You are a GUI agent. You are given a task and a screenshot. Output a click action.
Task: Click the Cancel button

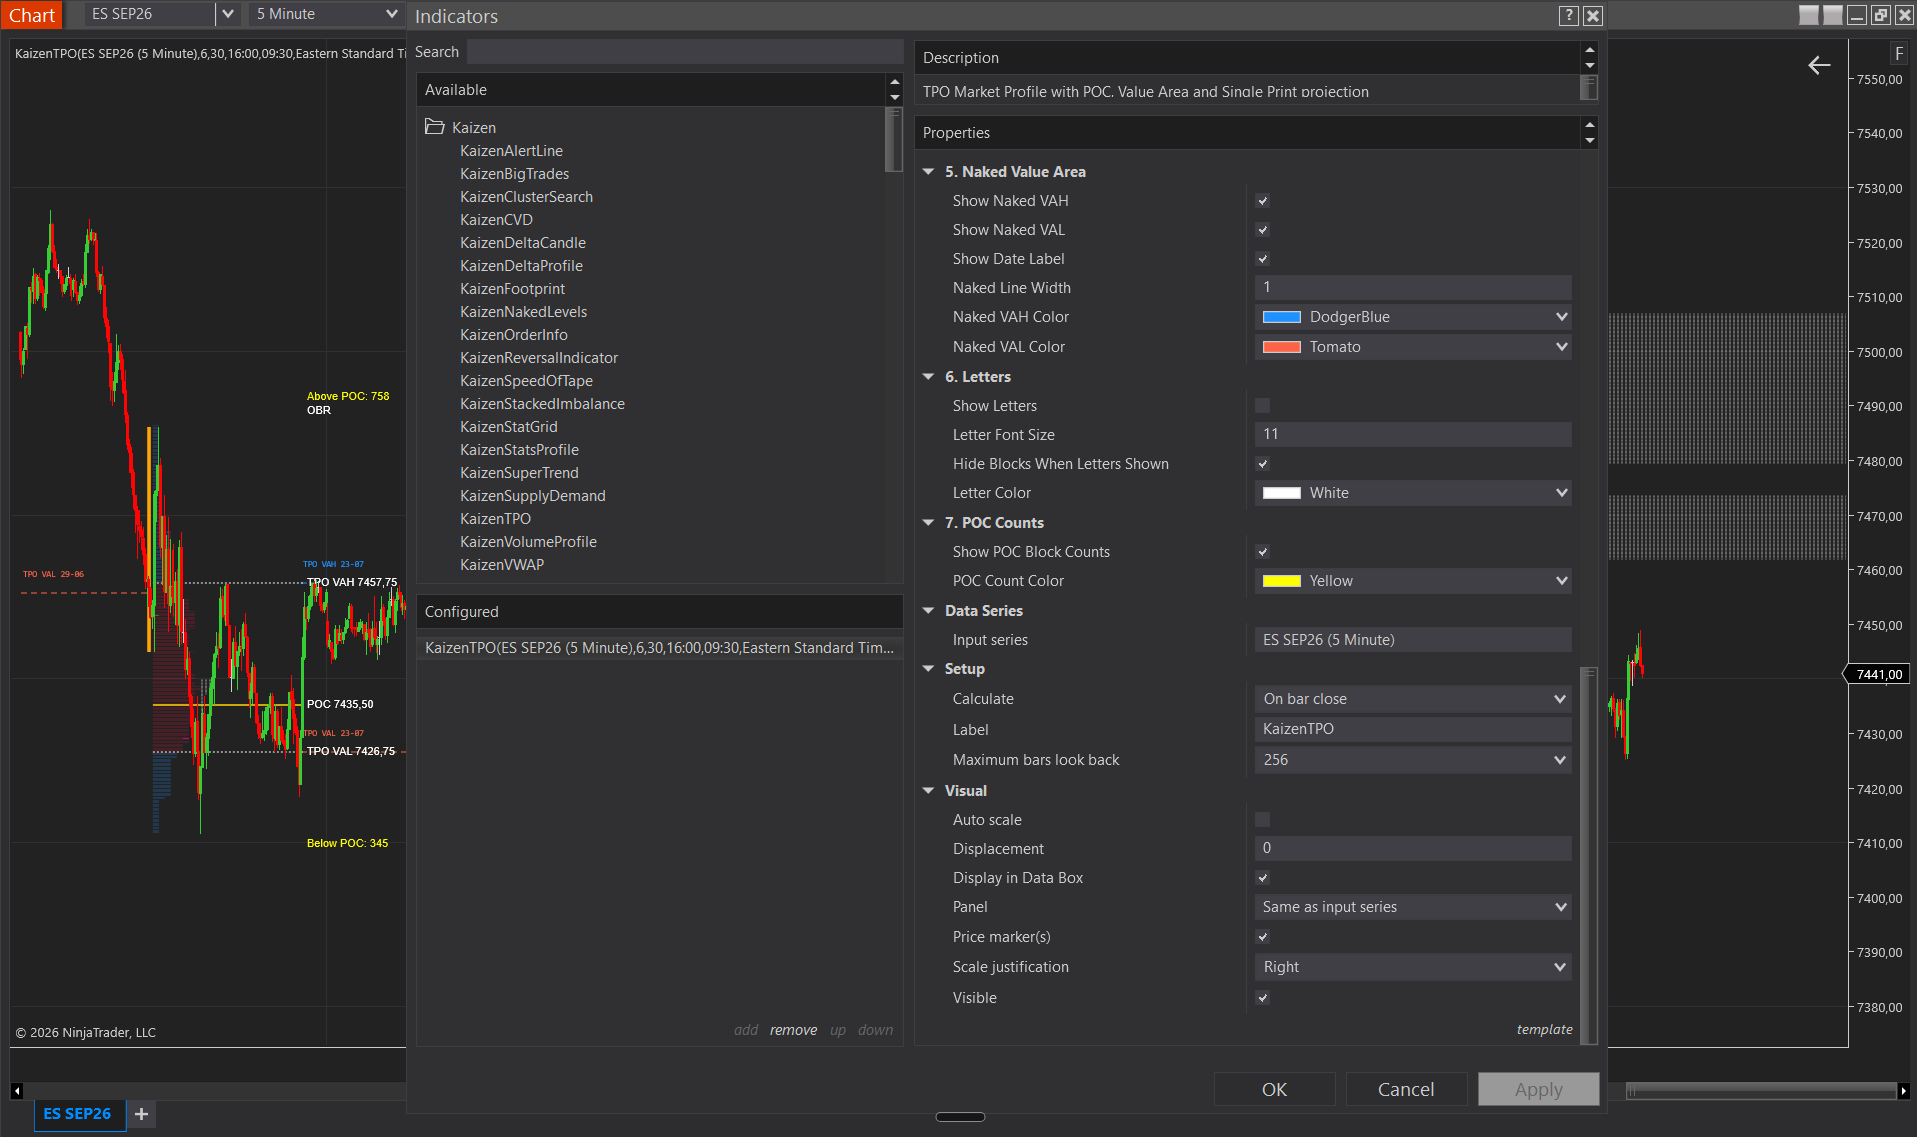coord(1406,1090)
